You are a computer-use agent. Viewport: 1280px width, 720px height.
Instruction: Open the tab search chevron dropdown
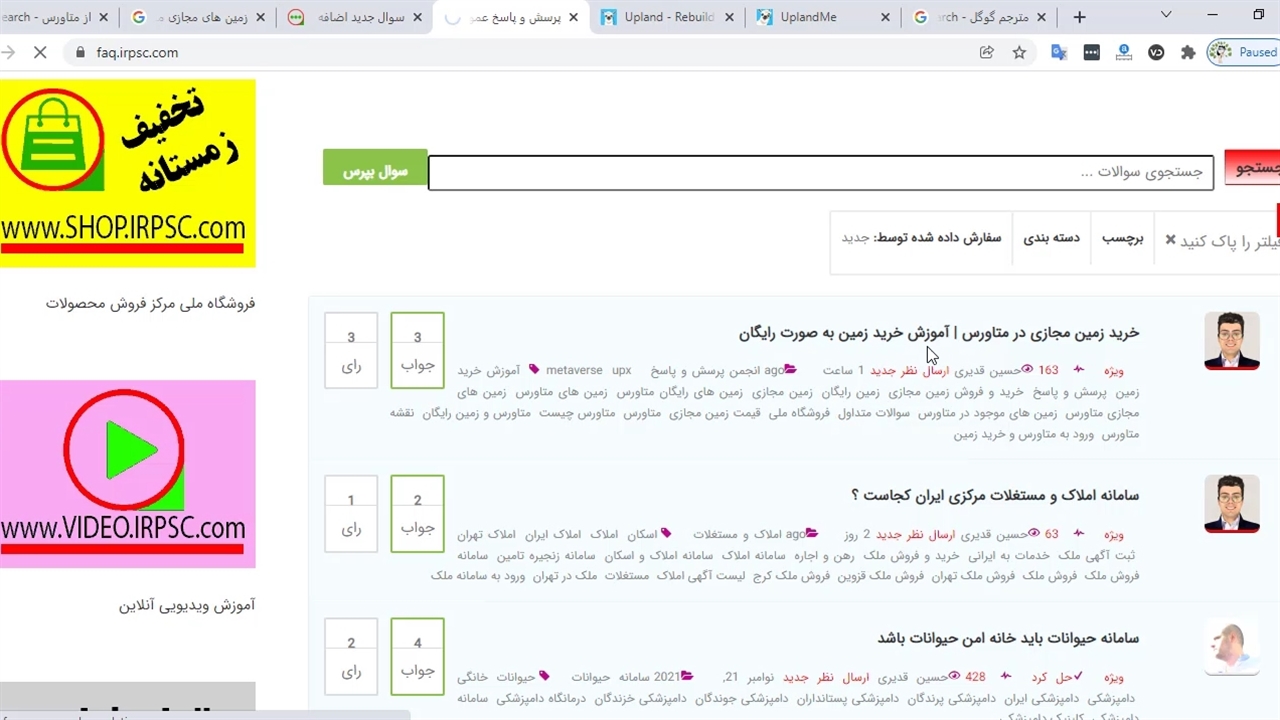(x=1166, y=15)
